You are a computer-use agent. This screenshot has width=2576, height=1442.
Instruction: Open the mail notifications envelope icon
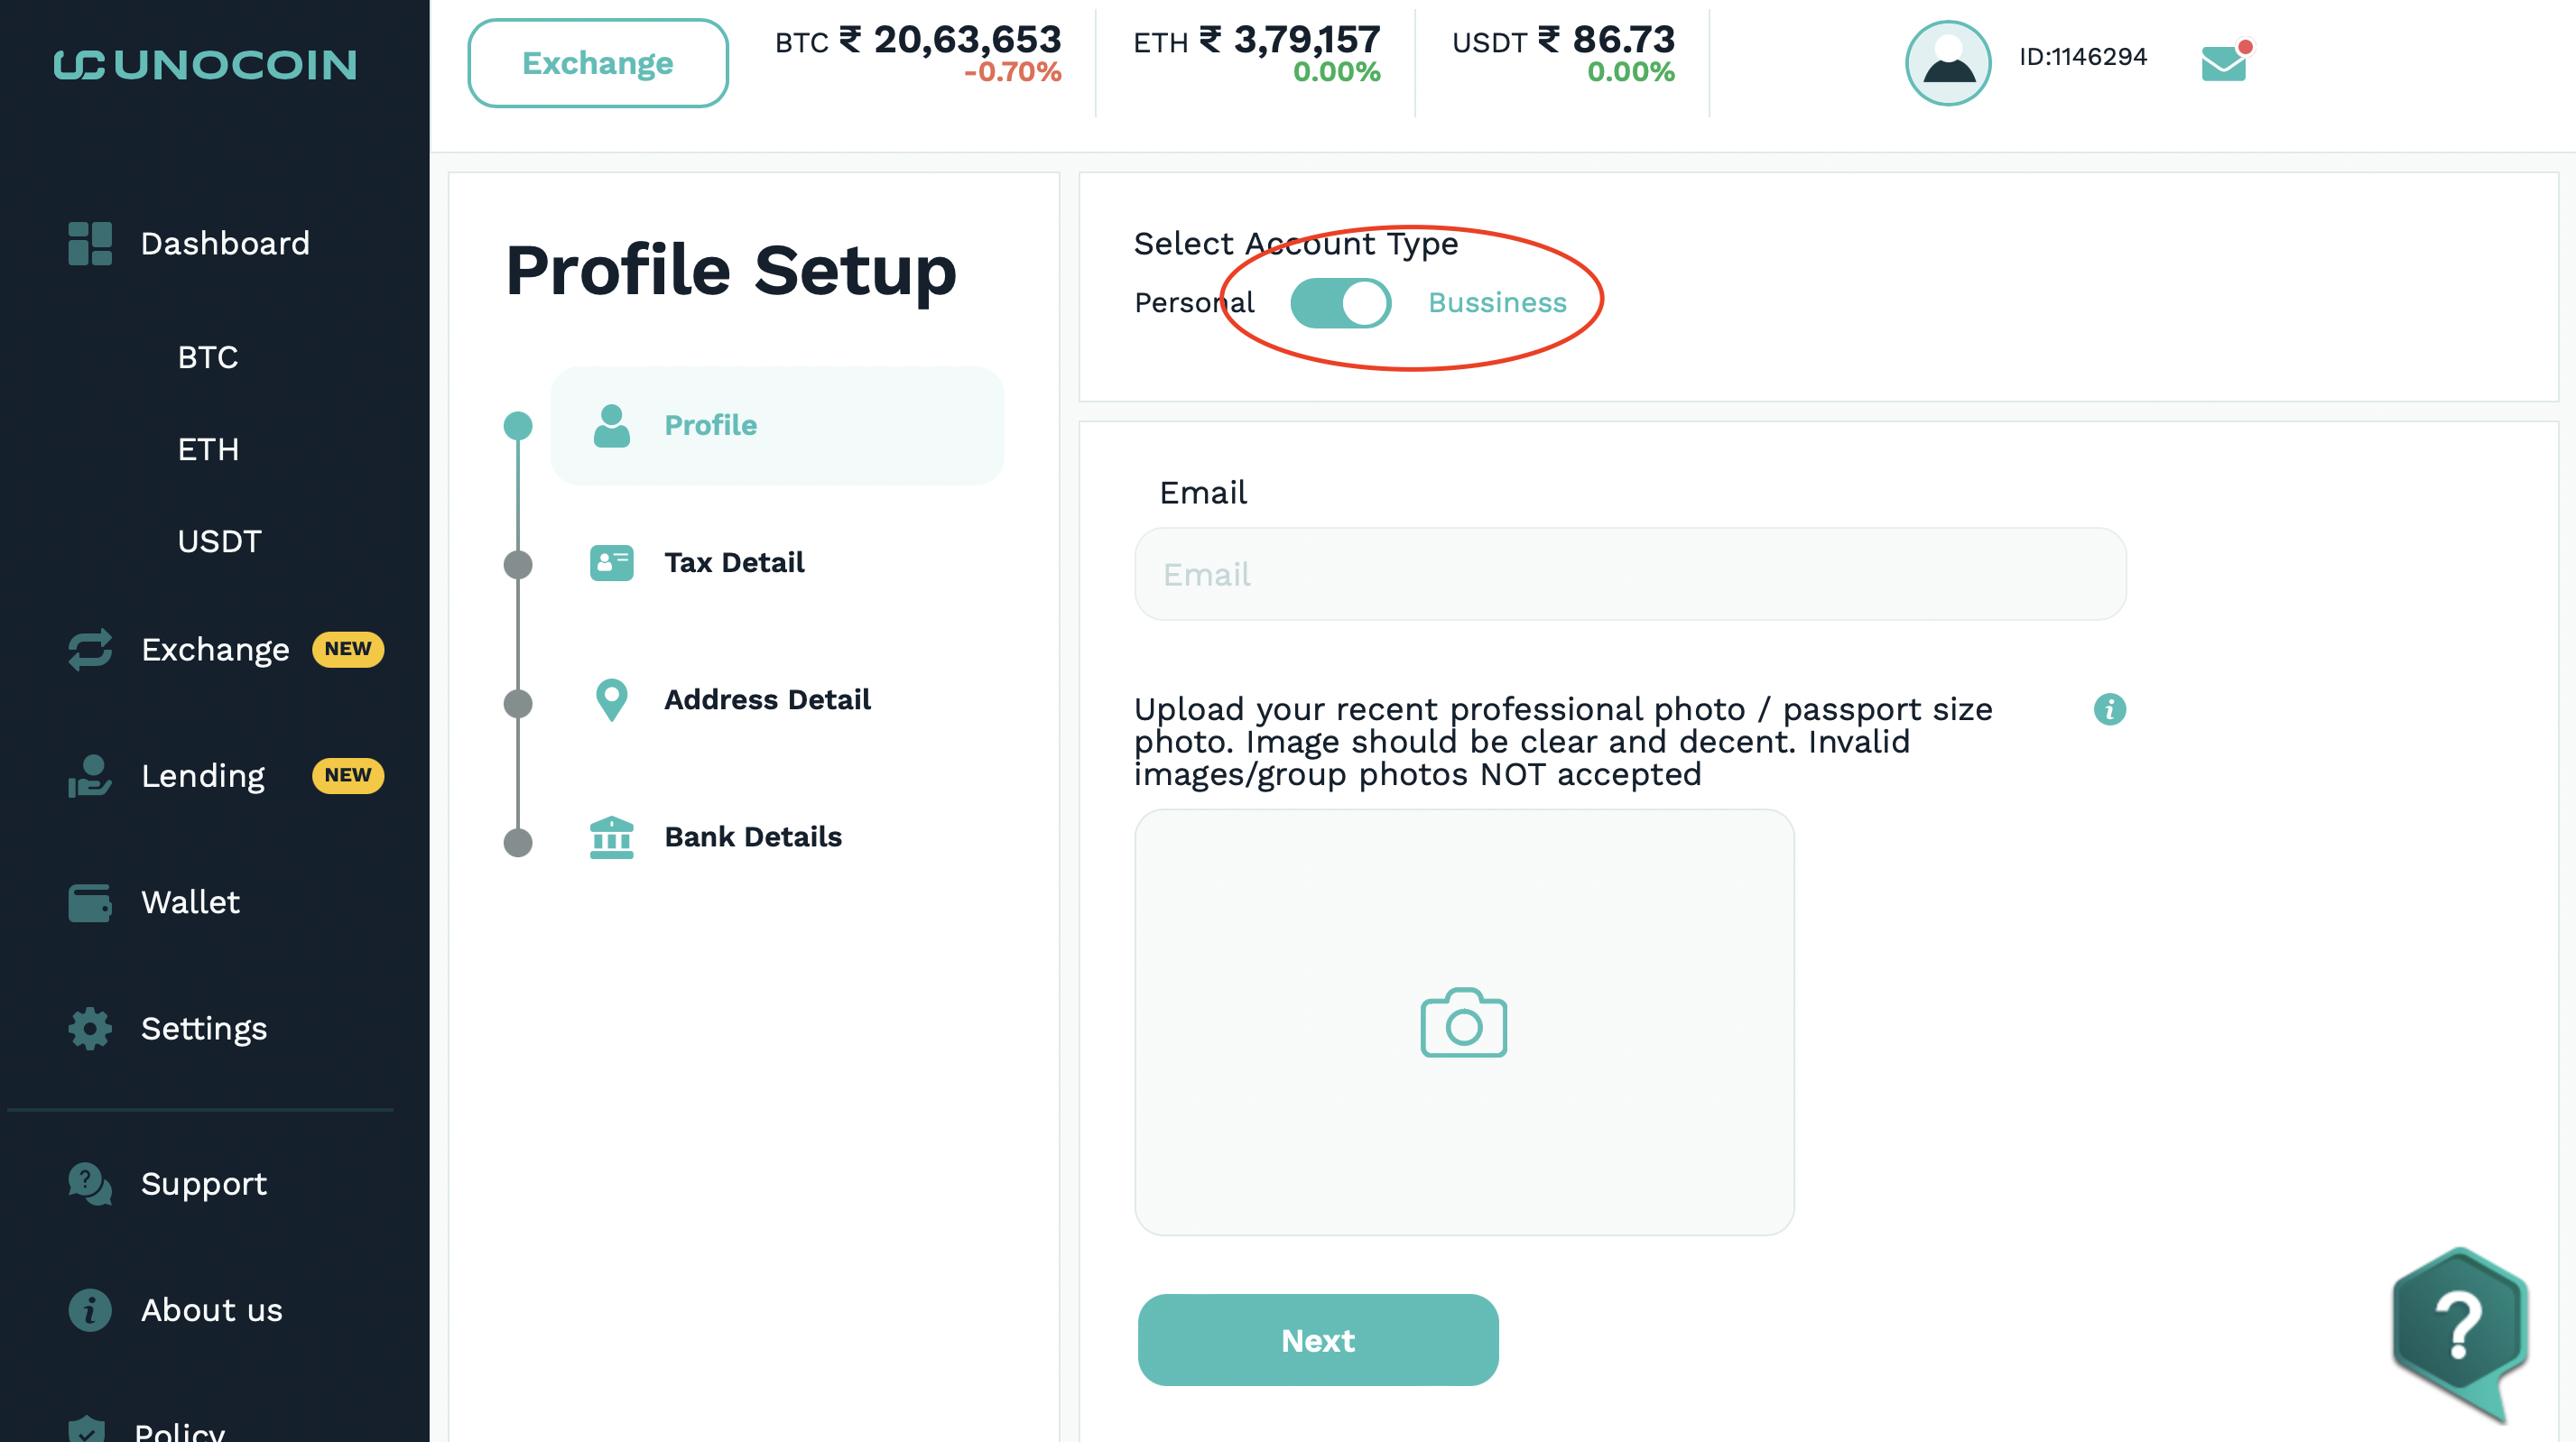tap(2225, 62)
